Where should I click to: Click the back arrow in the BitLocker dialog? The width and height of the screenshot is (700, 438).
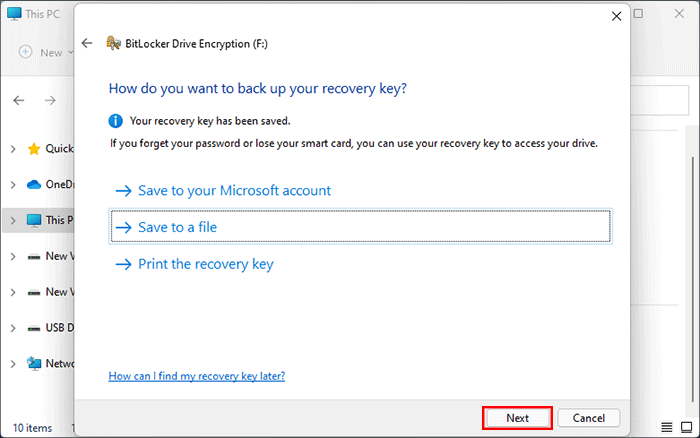[x=87, y=43]
